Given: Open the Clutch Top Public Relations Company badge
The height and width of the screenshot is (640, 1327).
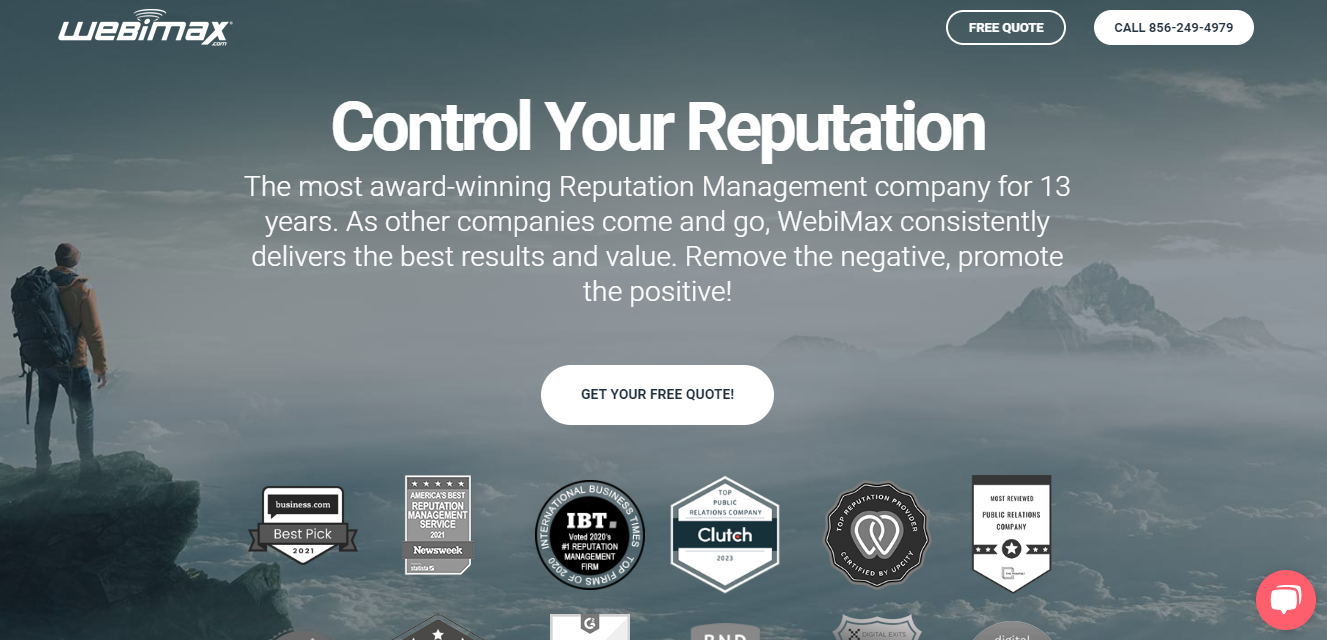Looking at the screenshot, I should (724, 535).
